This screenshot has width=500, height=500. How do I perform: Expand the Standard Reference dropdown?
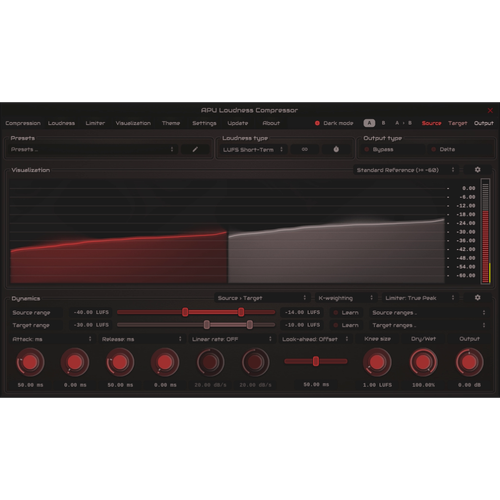pos(406,170)
